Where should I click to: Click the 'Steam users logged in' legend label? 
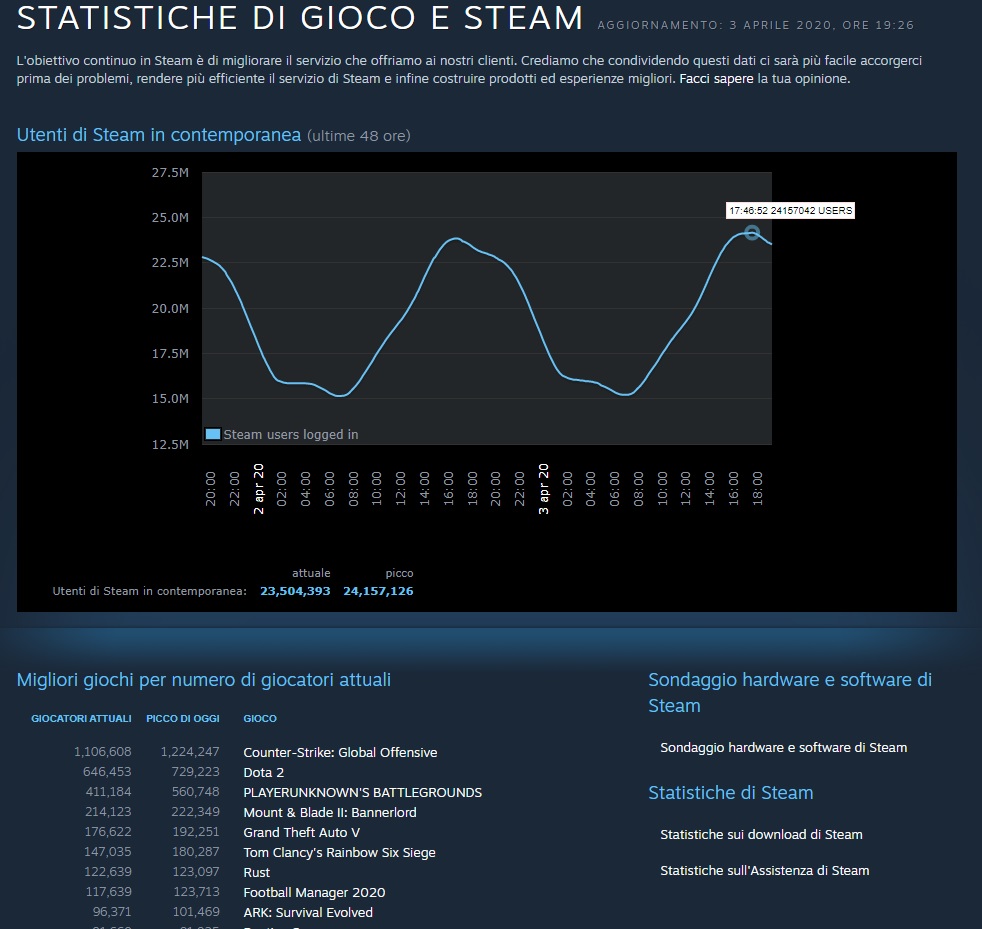(291, 434)
